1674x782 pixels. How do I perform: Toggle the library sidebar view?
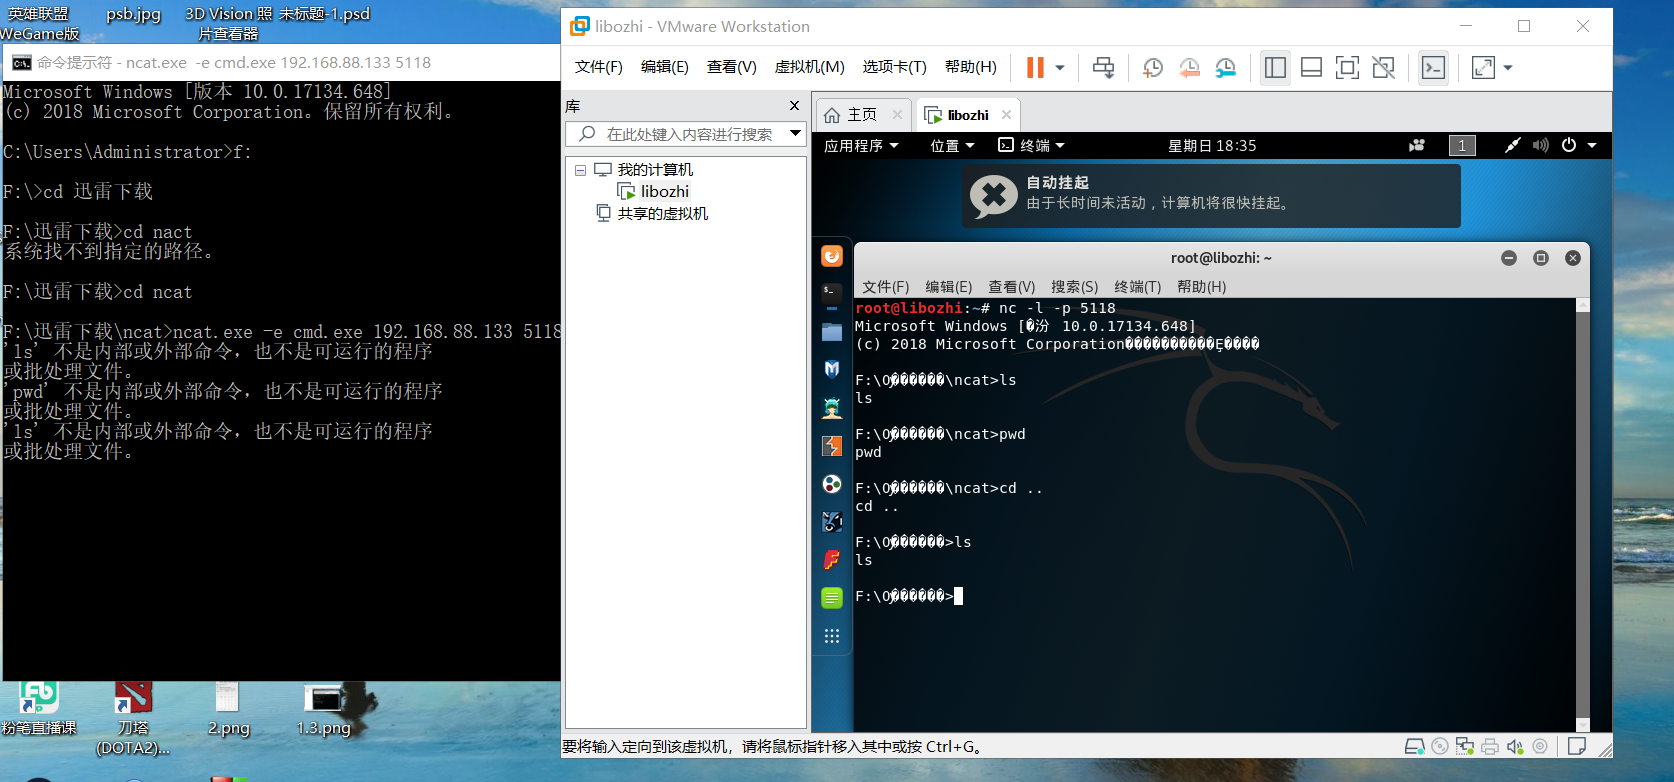pyautogui.click(x=1275, y=68)
